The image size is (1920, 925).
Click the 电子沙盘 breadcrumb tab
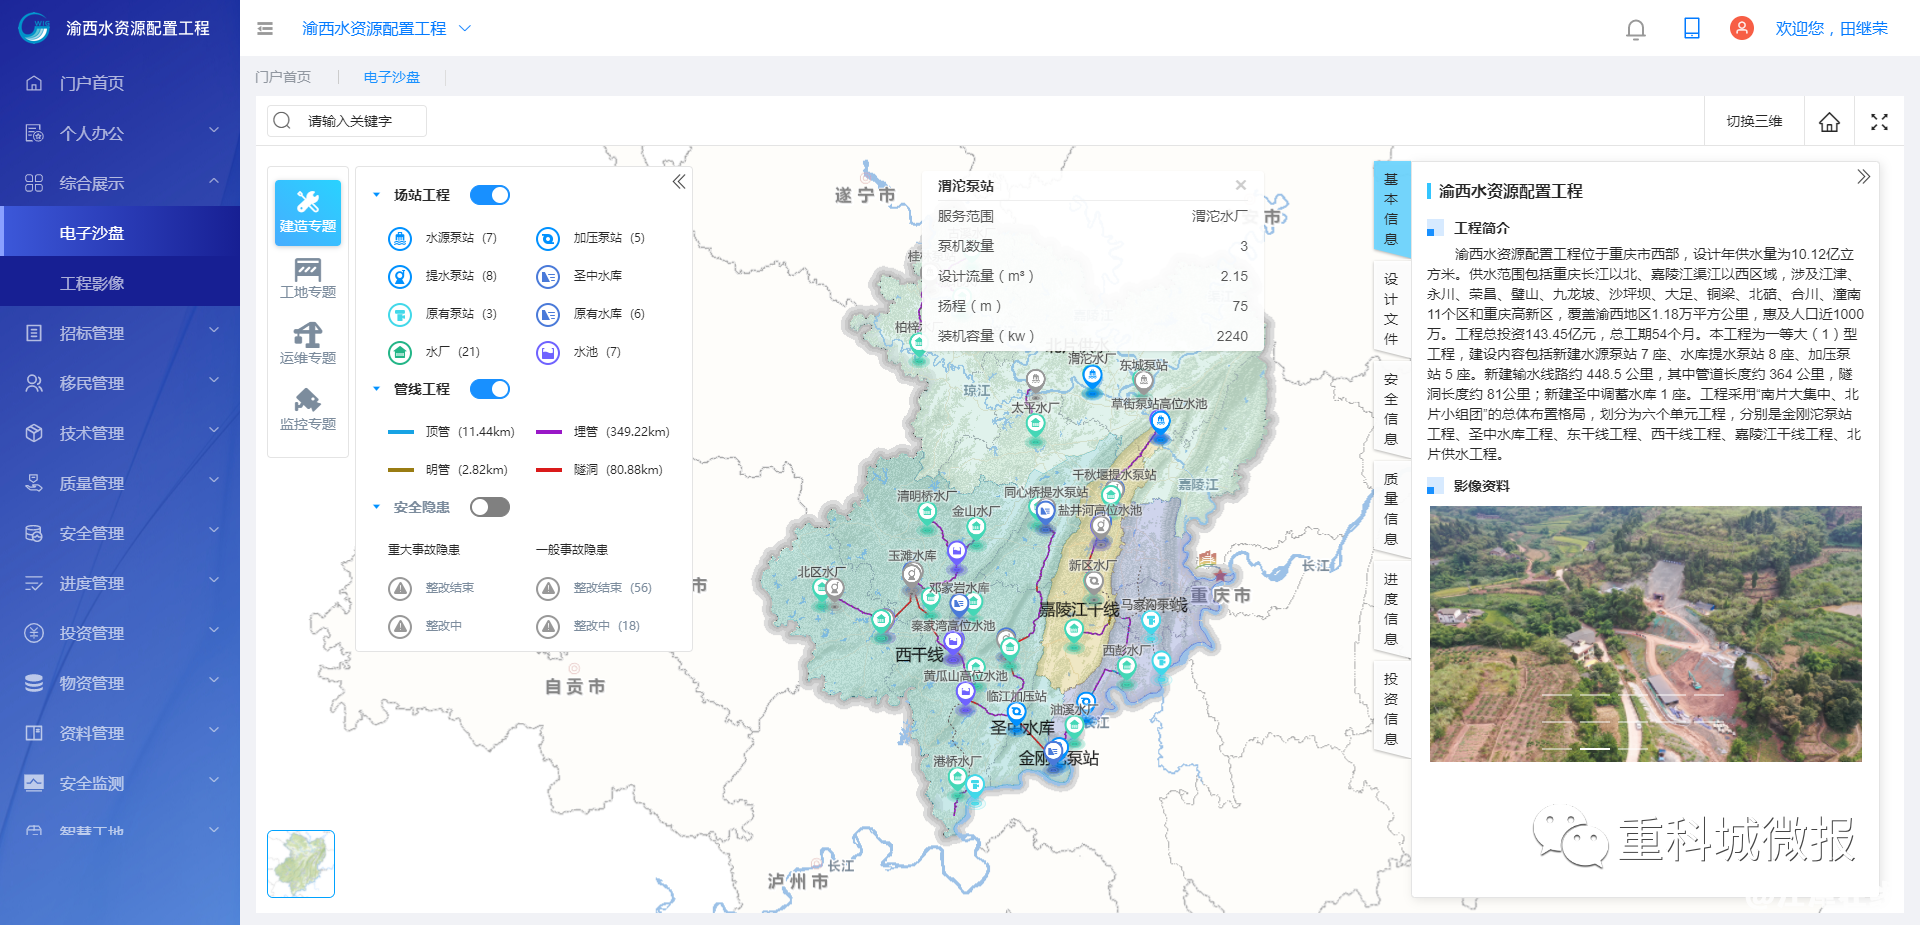(392, 77)
